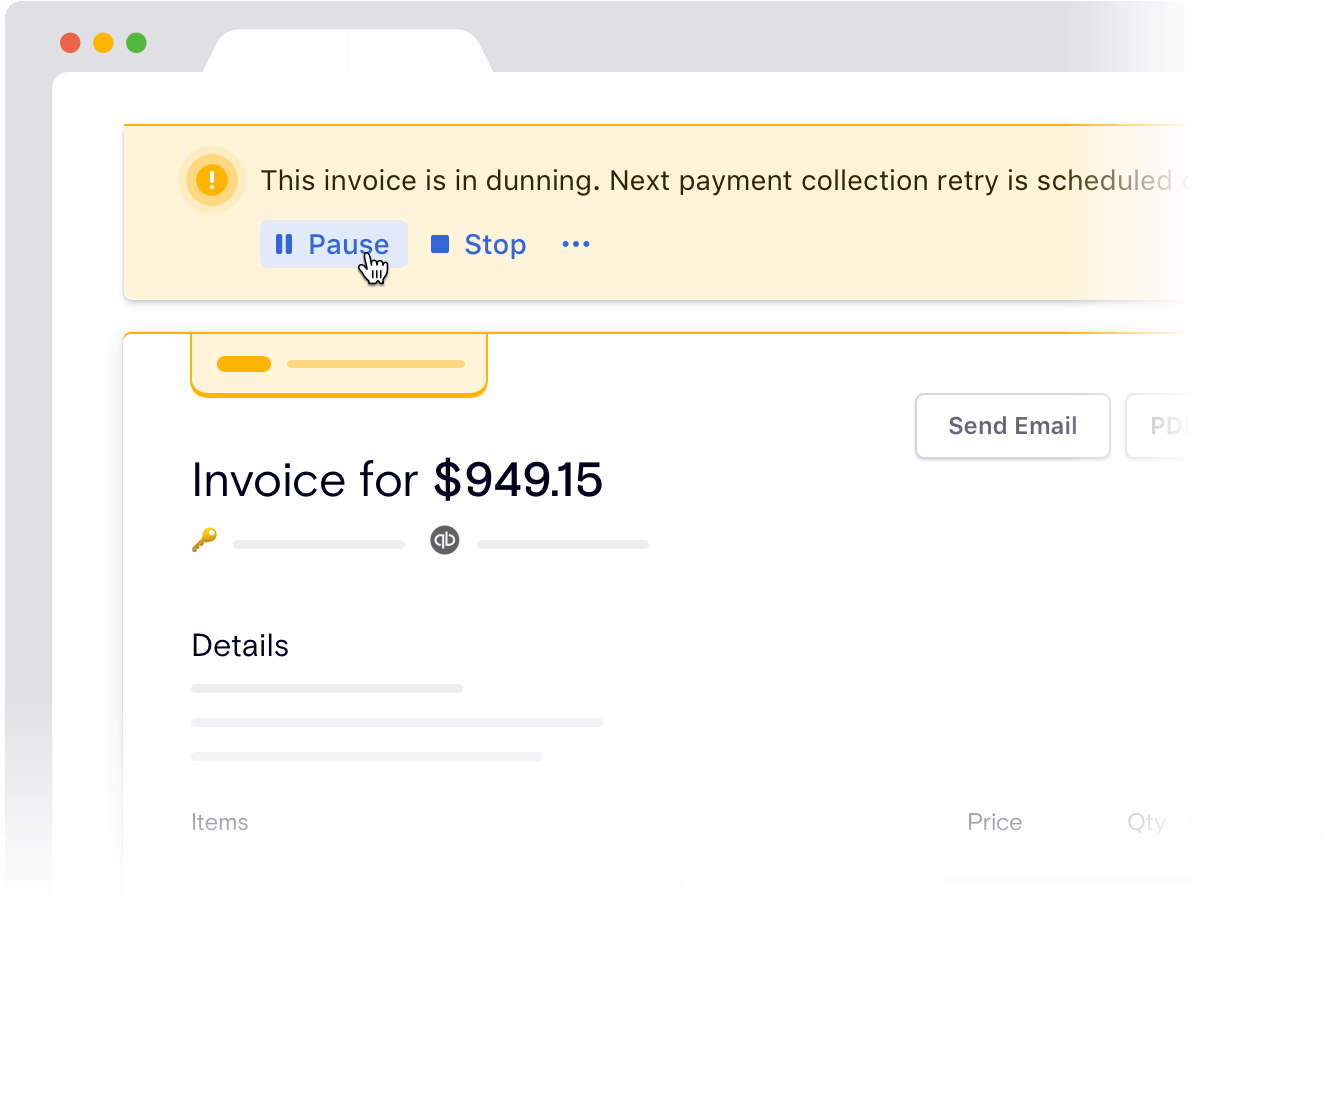Click the warning alert icon in the dunning banner
Image resolution: width=1324 pixels, height=1100 pixels.
(x=211, y=180)
